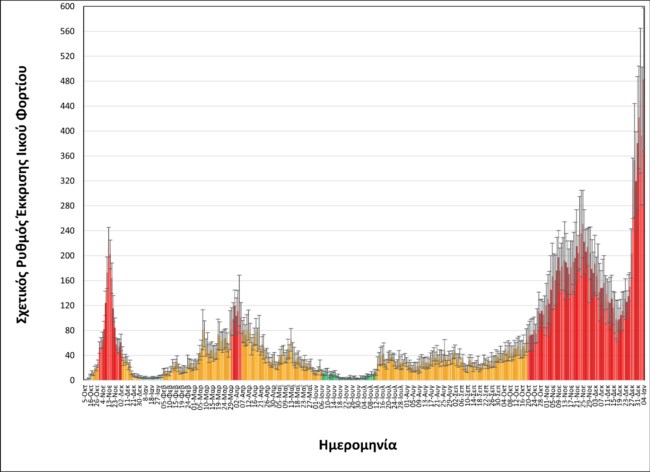Select the 200 y-axis tick label

point(67,256)
